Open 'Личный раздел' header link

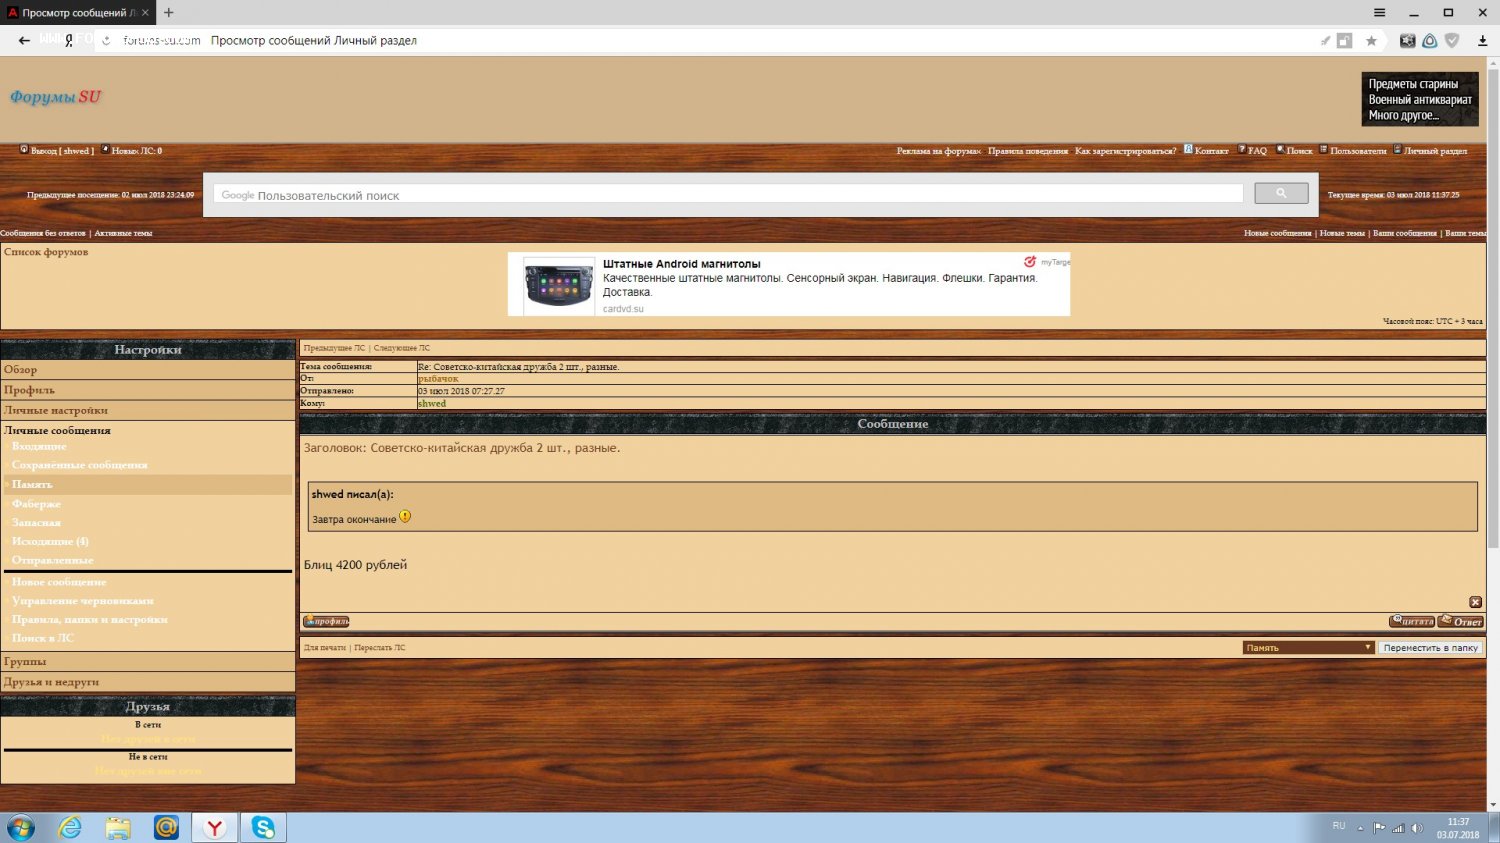pos(1431,151)
